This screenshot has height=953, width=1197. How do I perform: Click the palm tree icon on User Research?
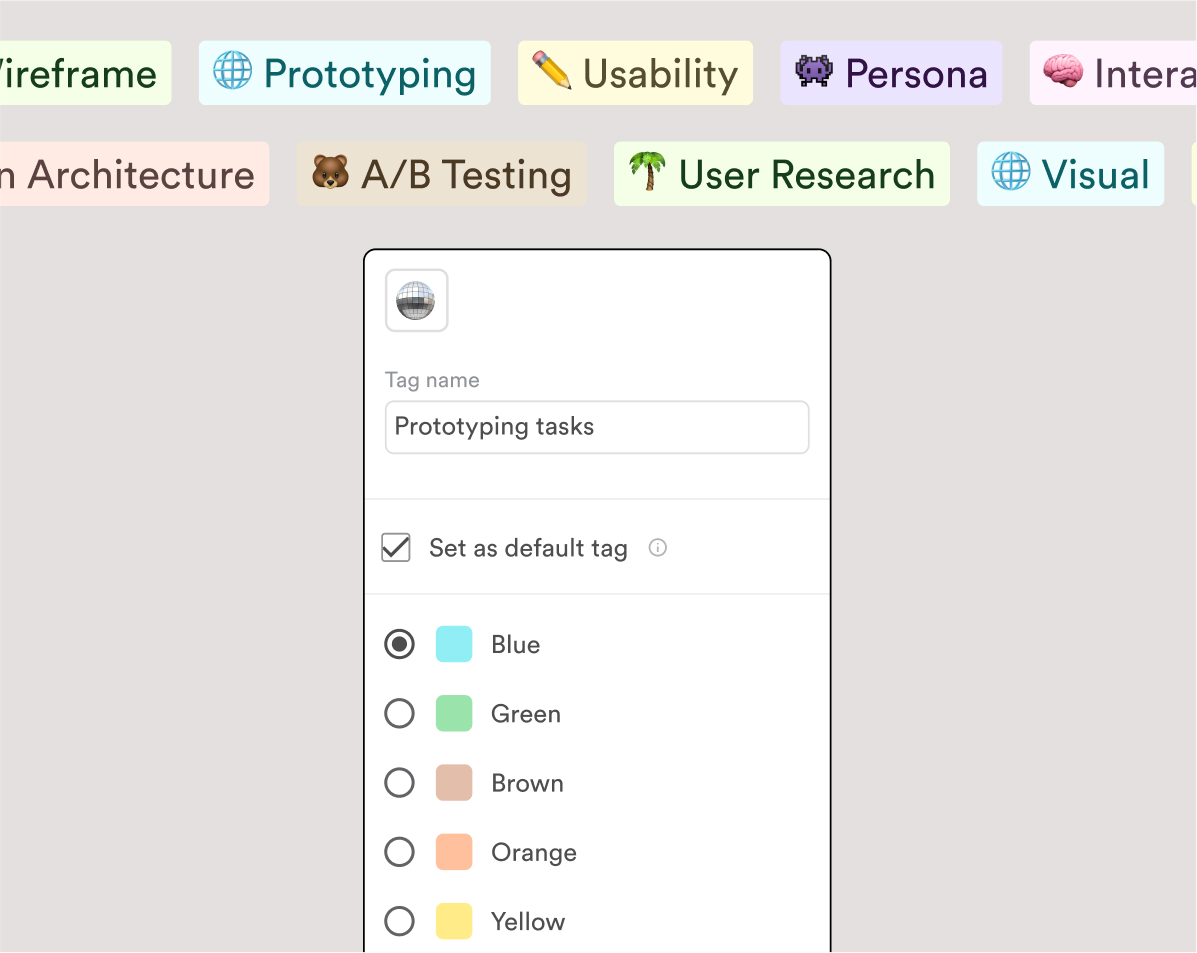[647, 173]
